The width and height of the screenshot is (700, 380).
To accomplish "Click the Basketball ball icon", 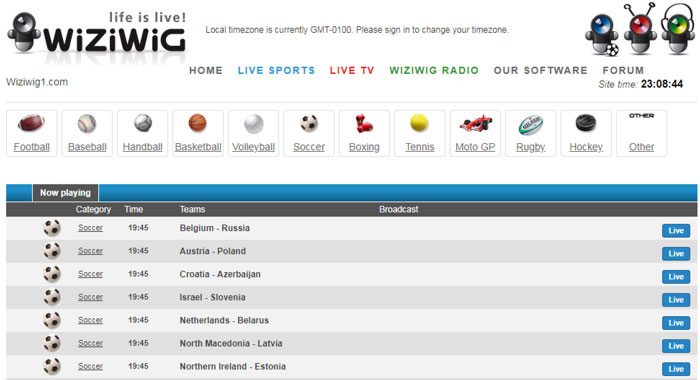I will point(198,123).
